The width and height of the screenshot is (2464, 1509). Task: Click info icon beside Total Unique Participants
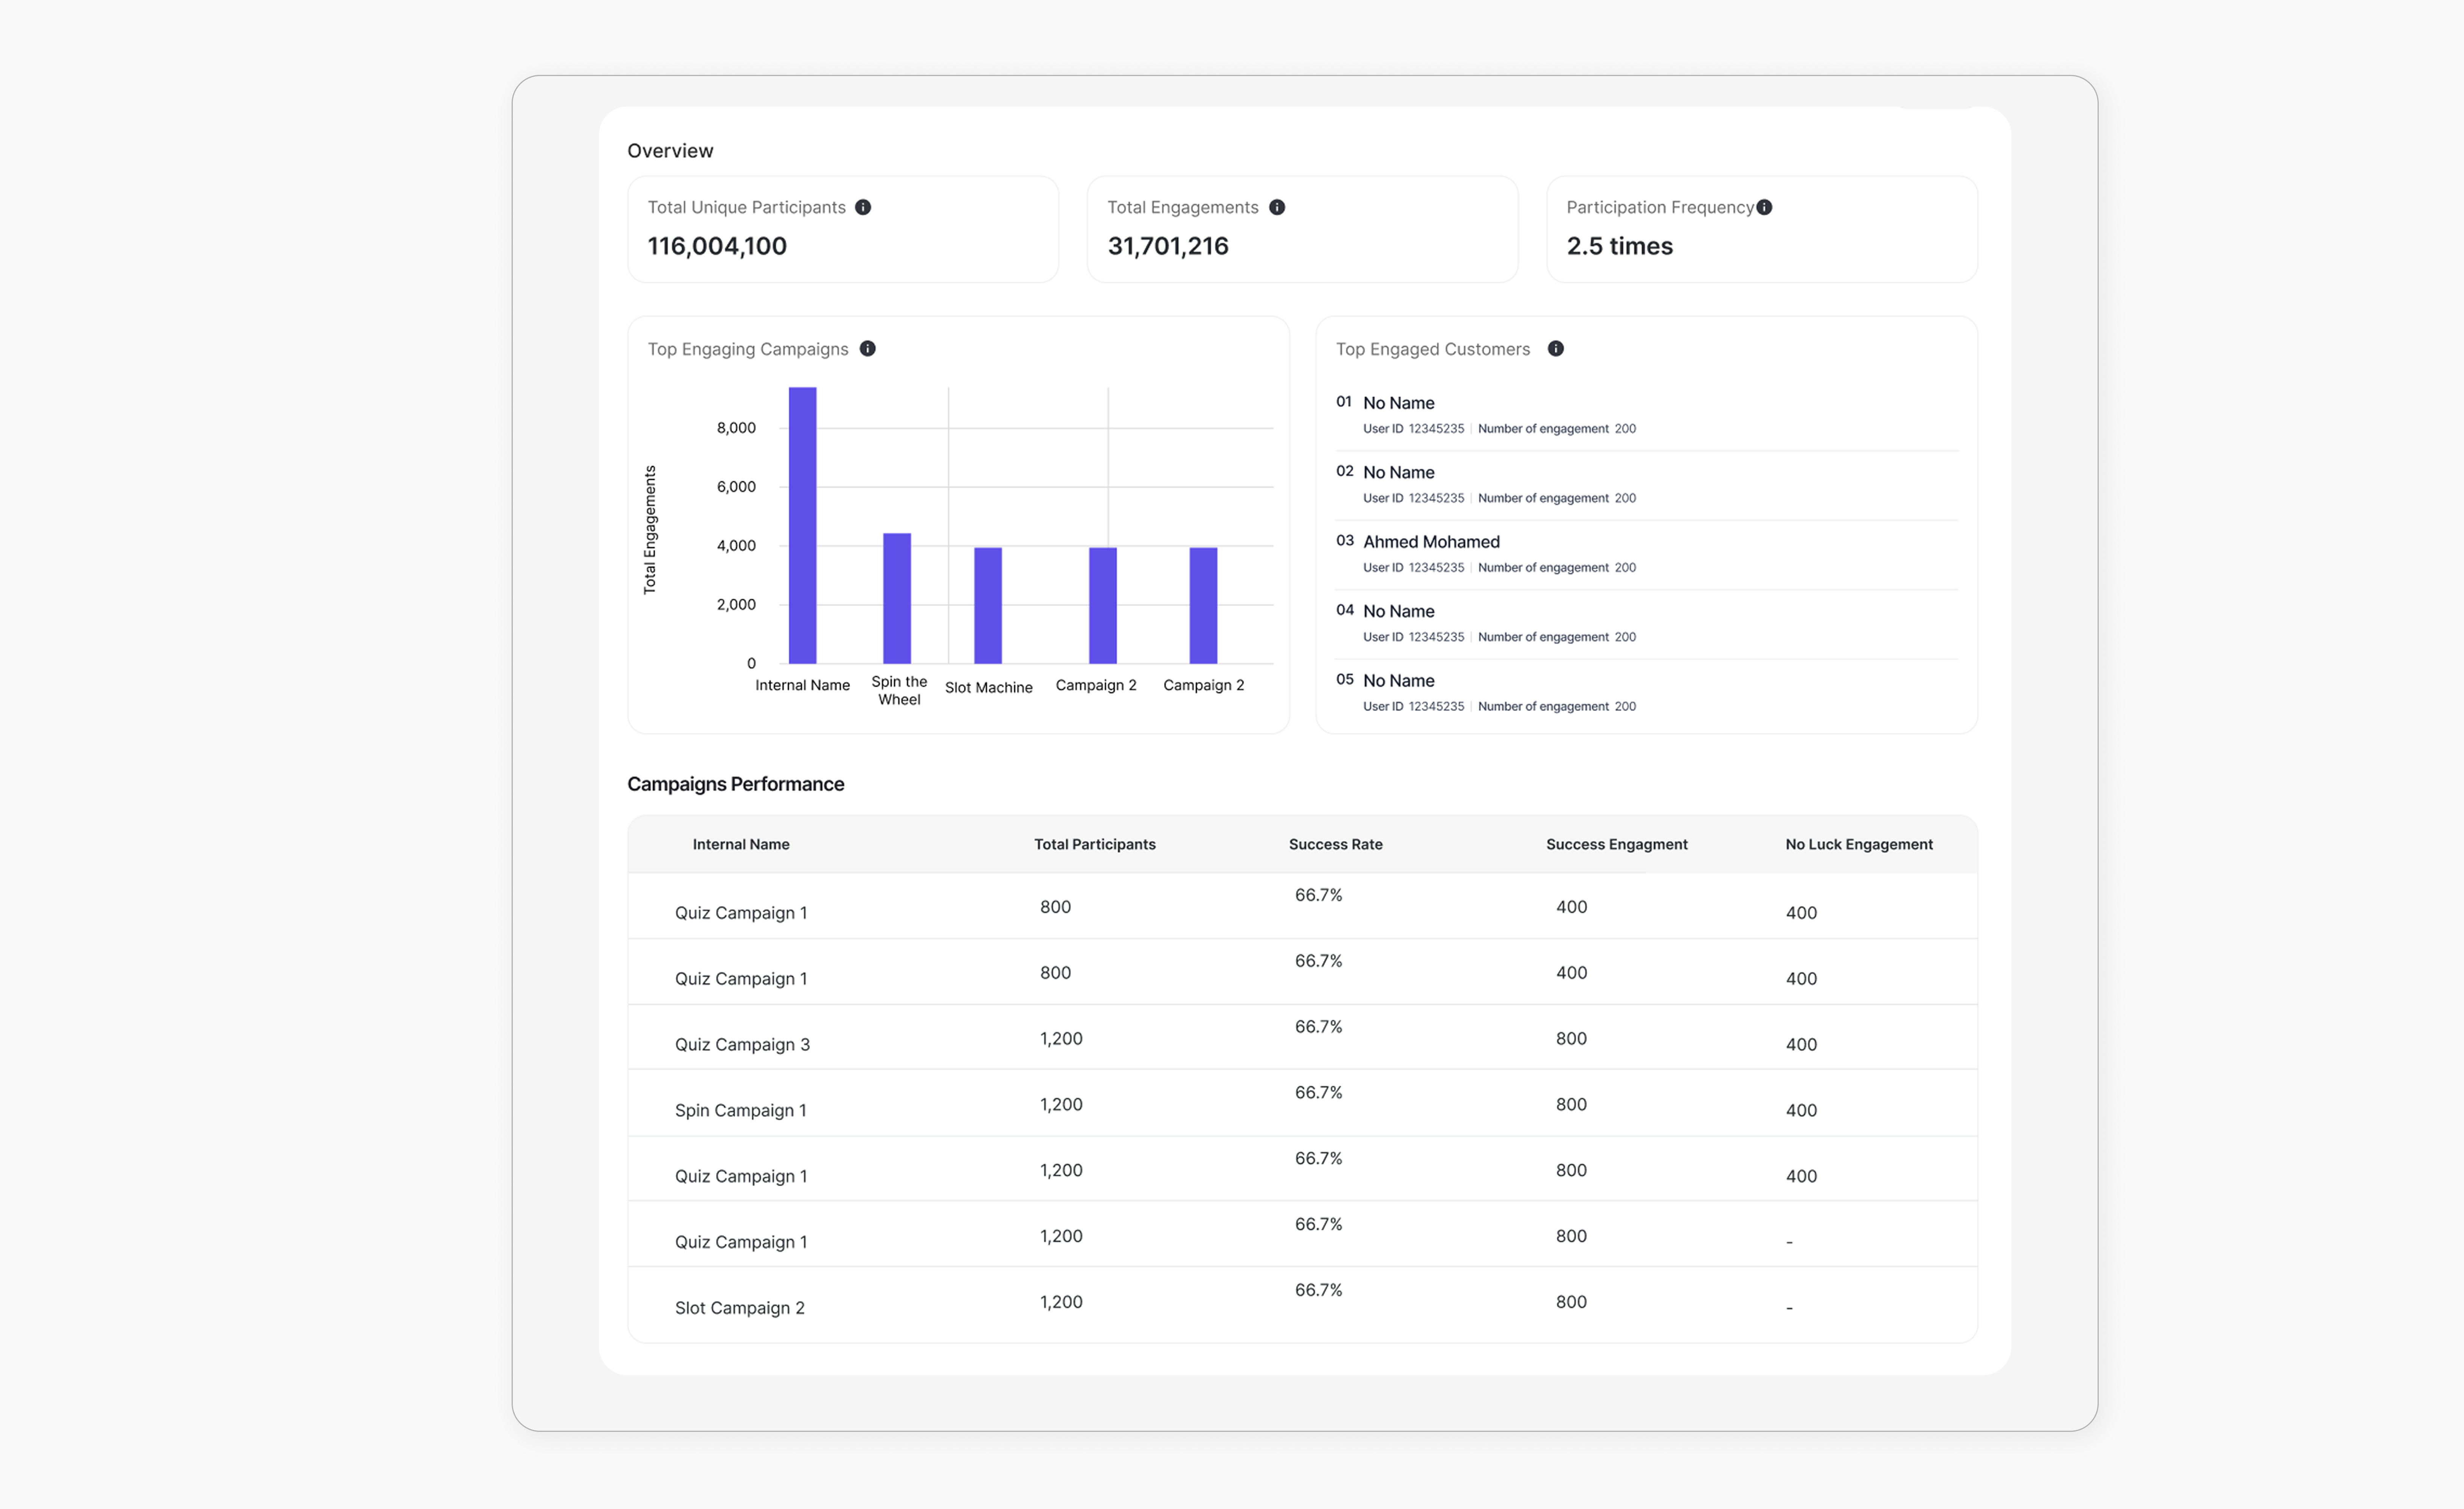point(863,207)
